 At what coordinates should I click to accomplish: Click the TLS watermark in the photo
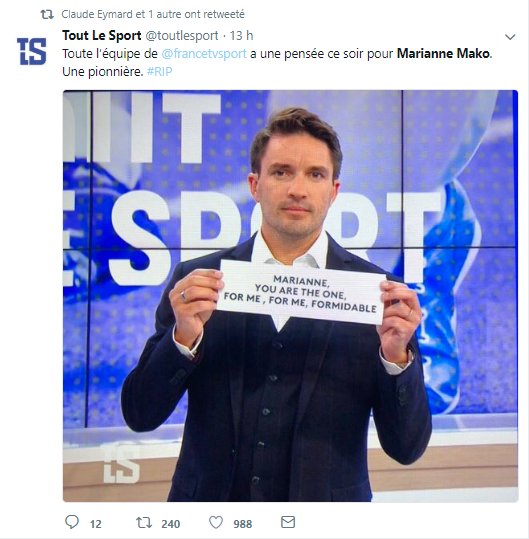(122, 463)
